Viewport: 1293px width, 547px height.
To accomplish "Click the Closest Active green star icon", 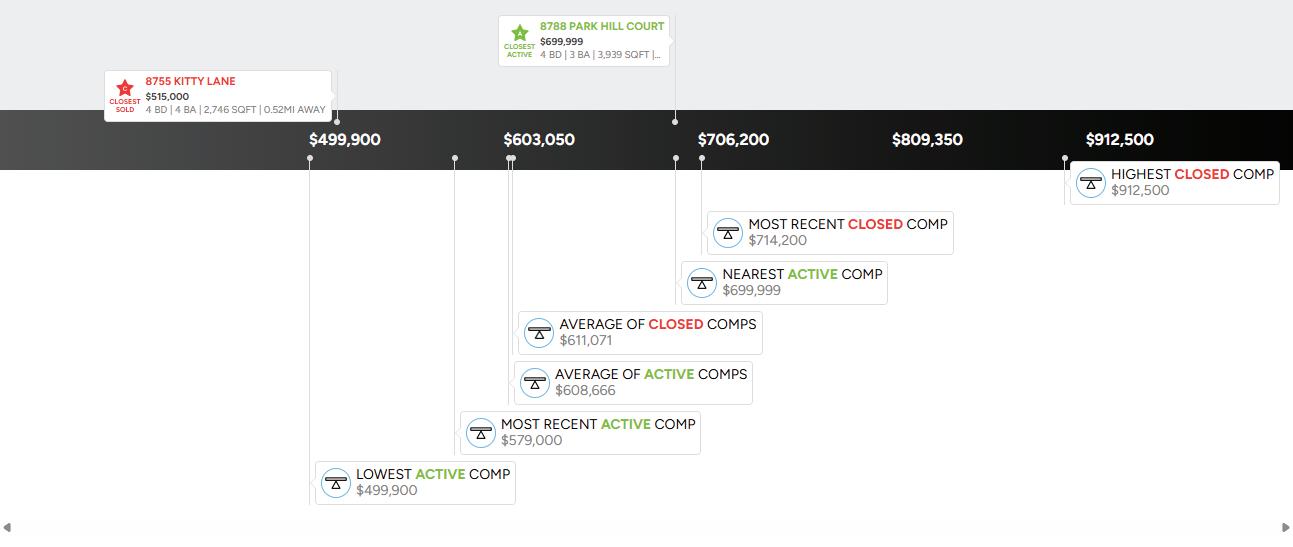I will pyautogui.click(x=519, y=33).
